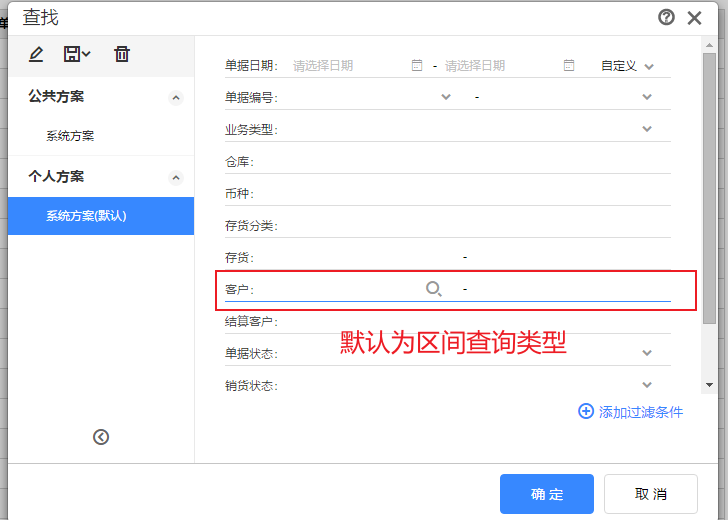Click the trash delete icon
The image size is (728, 520).
click(x=122, y=54)
